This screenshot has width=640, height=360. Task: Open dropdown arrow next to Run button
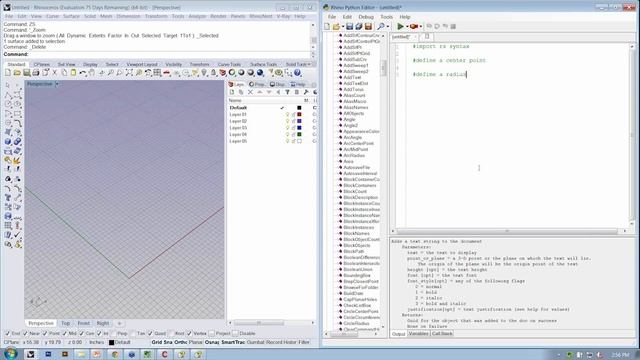coord(407,27)
